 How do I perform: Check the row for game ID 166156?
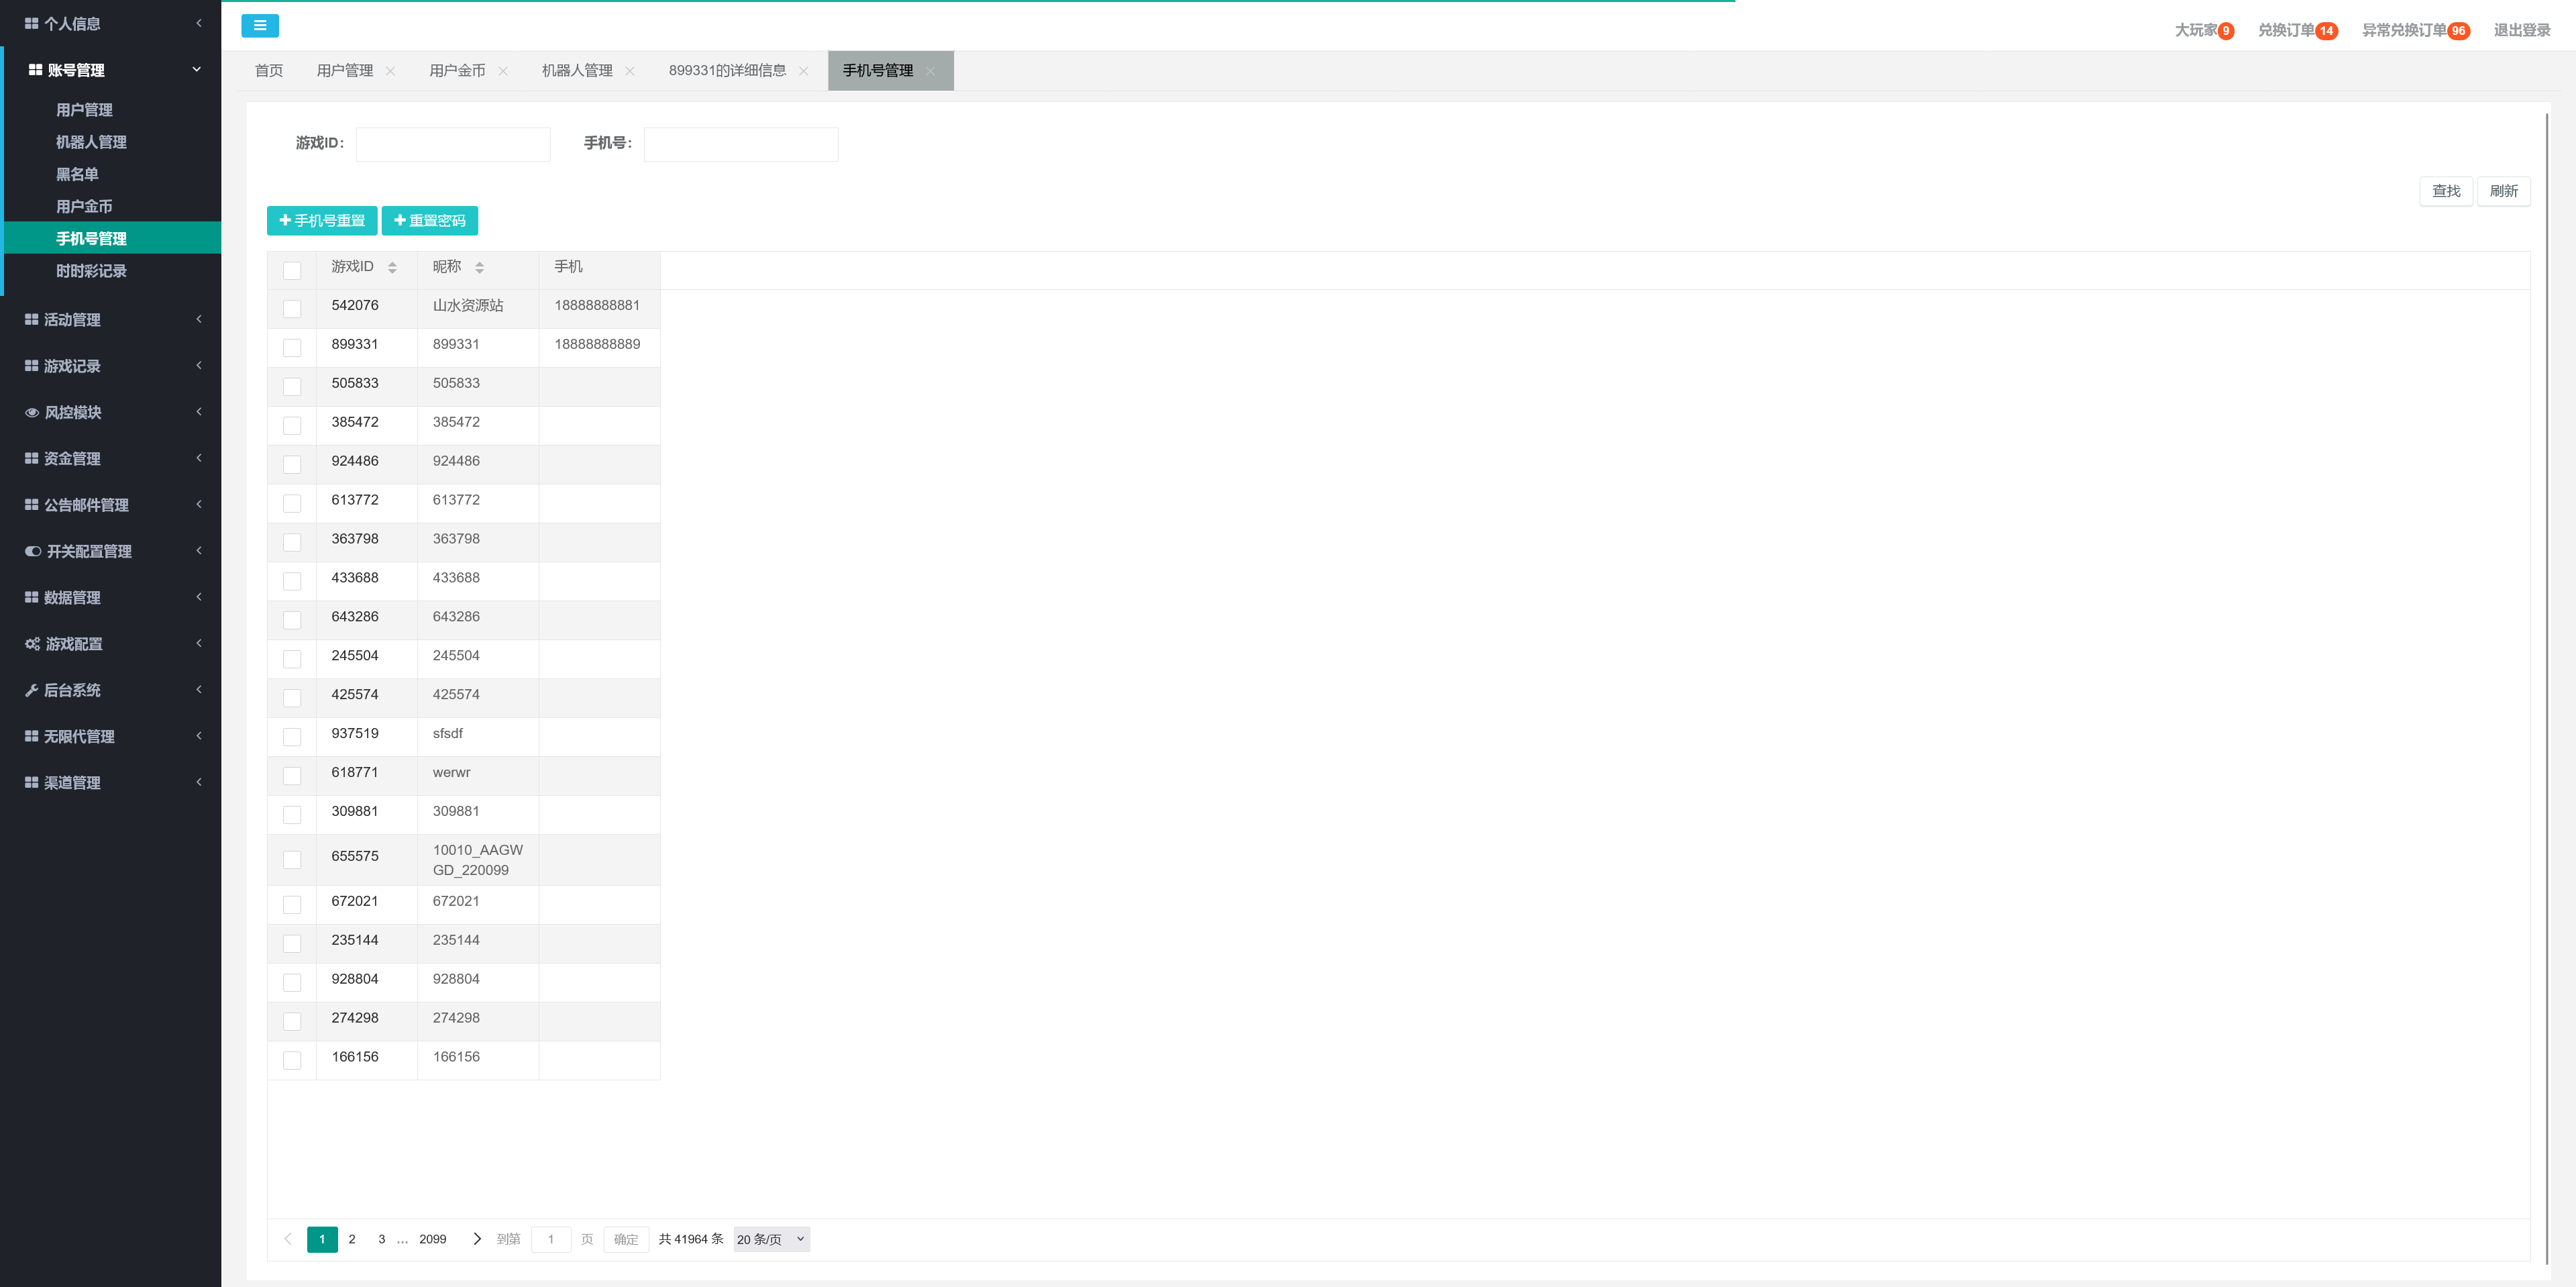(x=292, y=1060)
